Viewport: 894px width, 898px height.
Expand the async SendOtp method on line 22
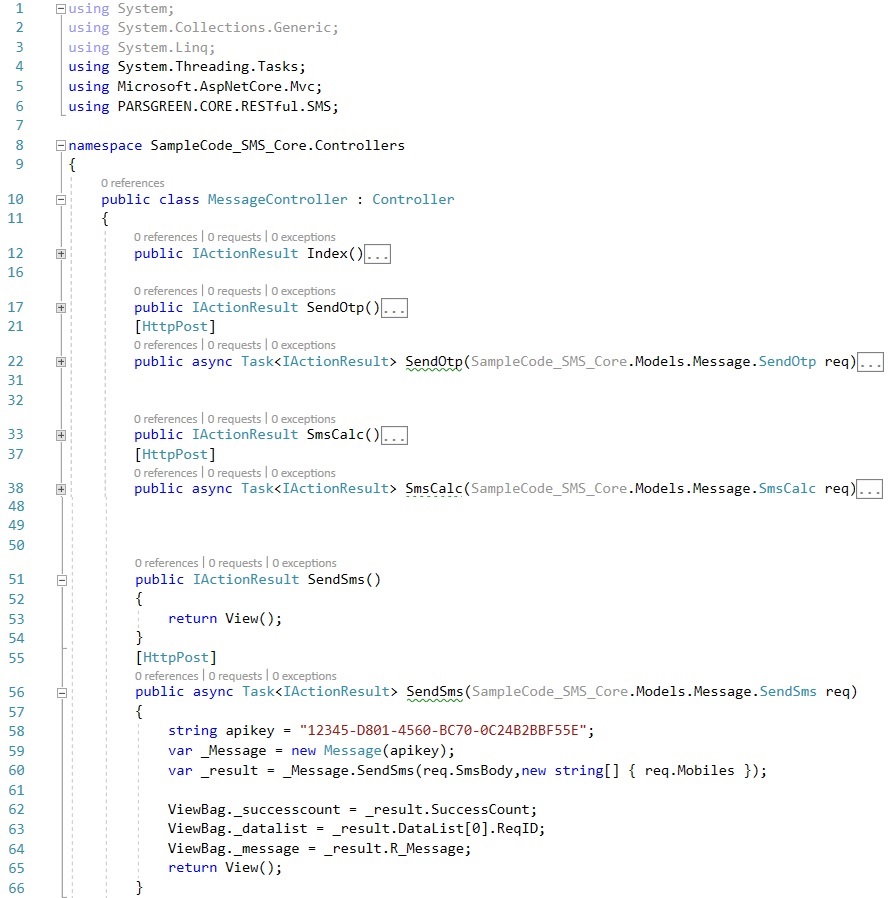(x=61, y=362)
